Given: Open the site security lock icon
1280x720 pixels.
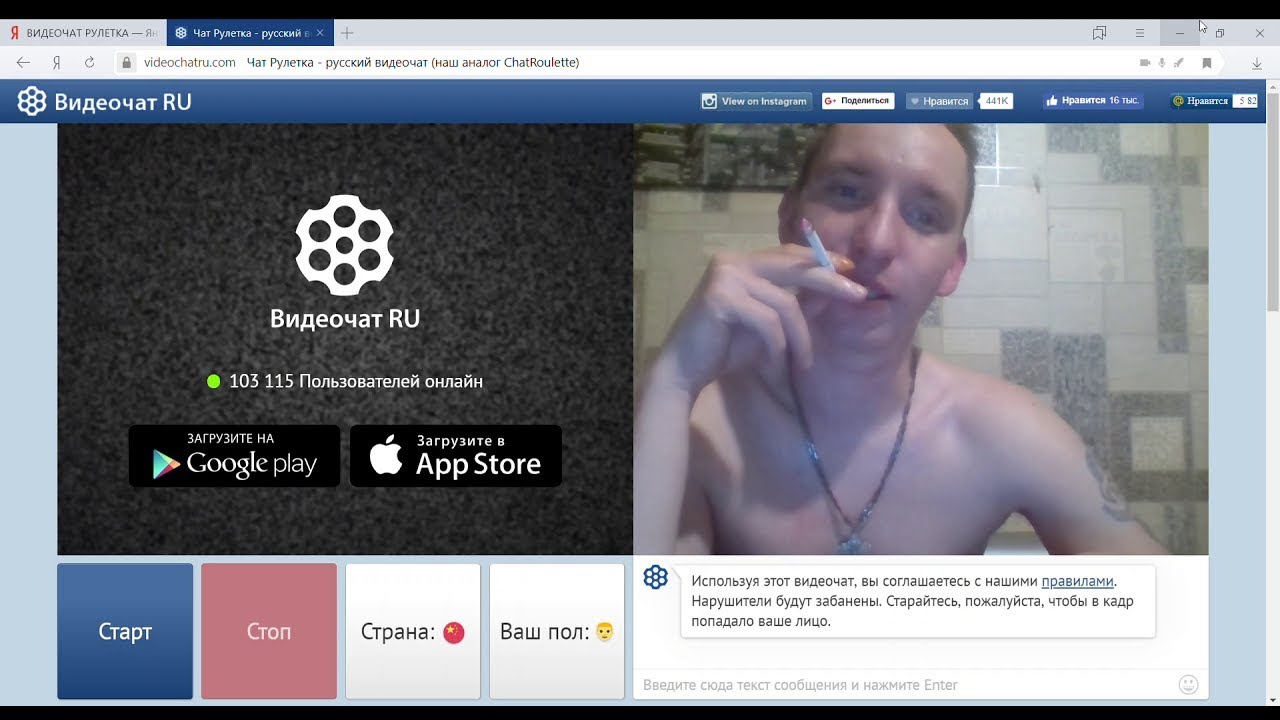Looking at the screenshot, I should click(x=126, y=62).
